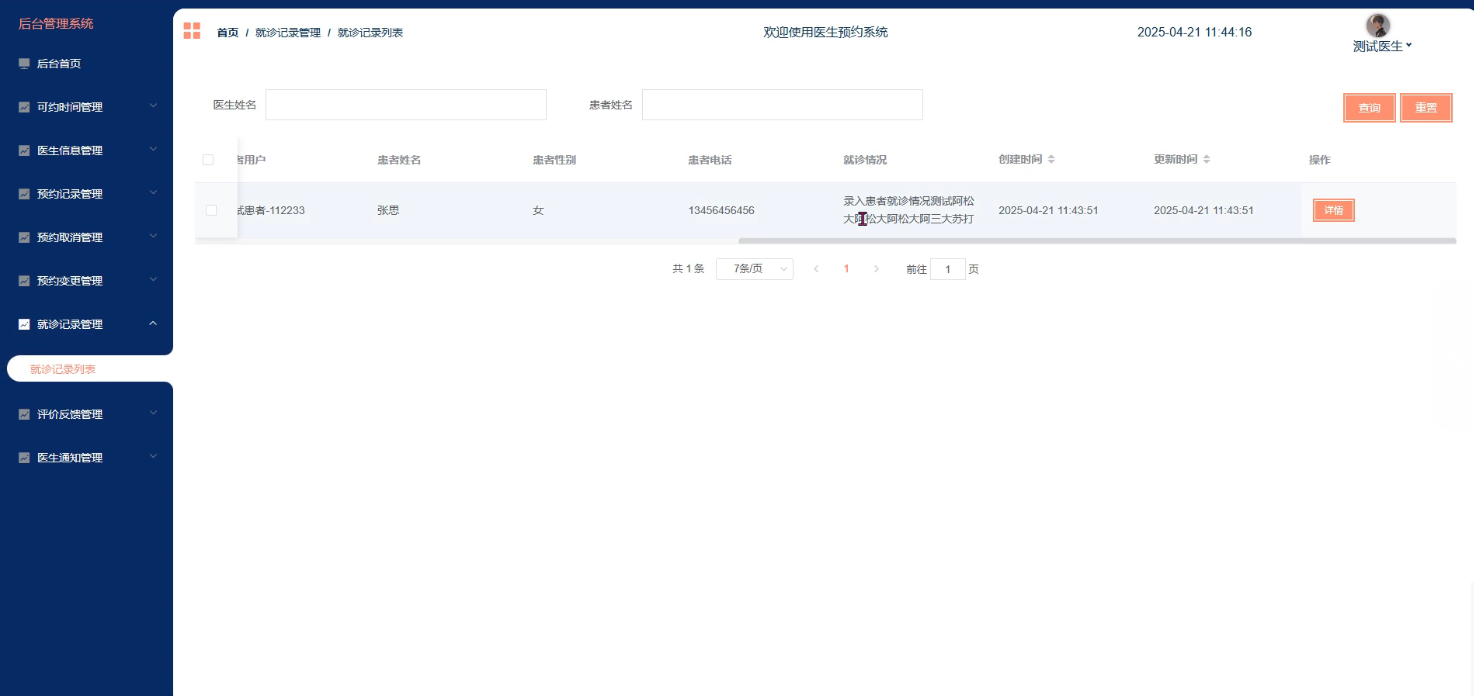
Task: Open 后台首页 menu item
Action: click(x=59, y=63)
